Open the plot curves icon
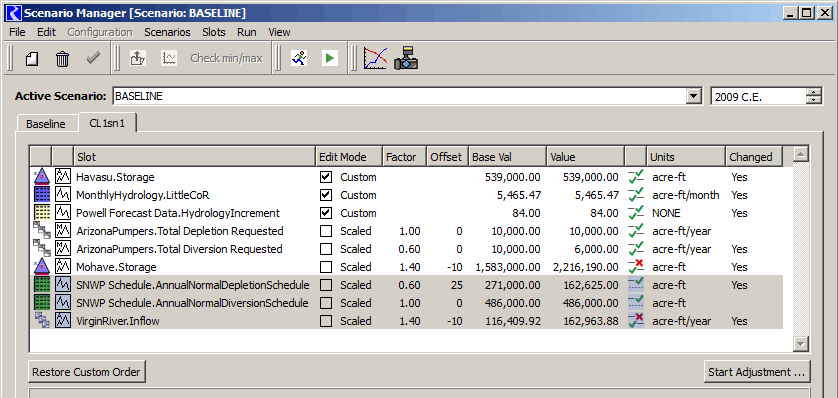 375,58
